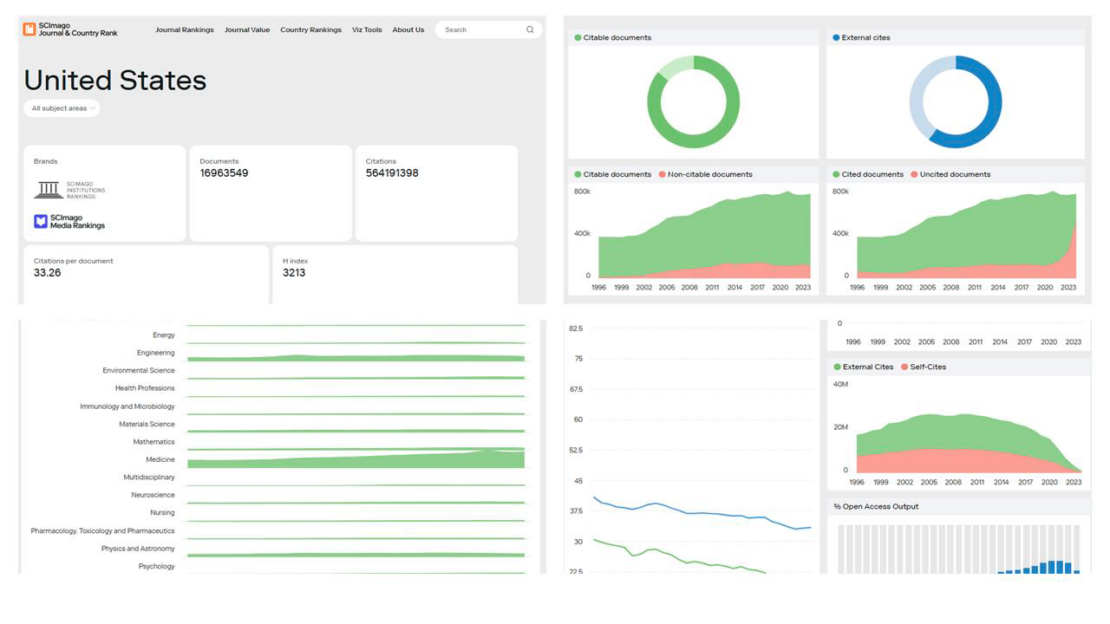This screenshot has height=624, width=1110.
Task: Open the Journal Value menu item
Action: pyautogui.click(x=247, y=30)
